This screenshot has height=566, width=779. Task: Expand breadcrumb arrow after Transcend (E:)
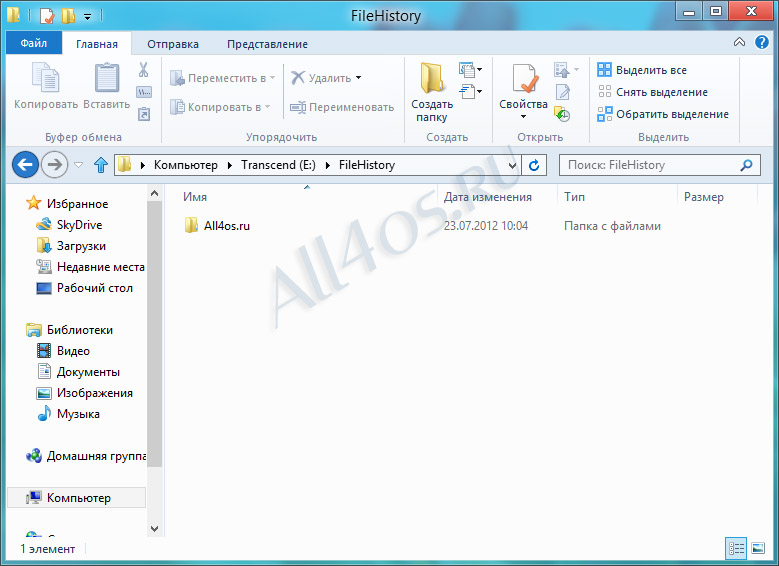click(x=327, y=165)
